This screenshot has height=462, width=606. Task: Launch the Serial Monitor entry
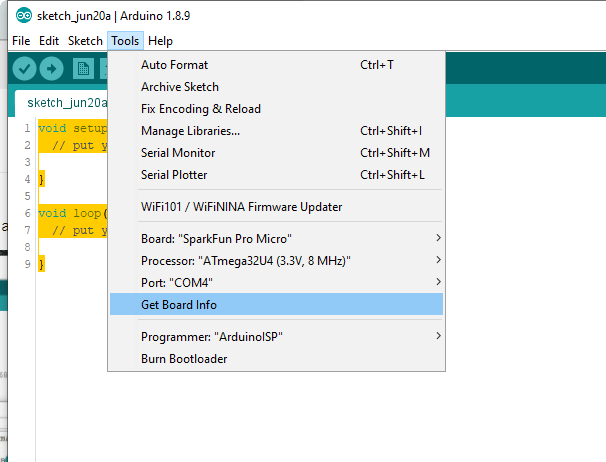[x=276, y=153]
